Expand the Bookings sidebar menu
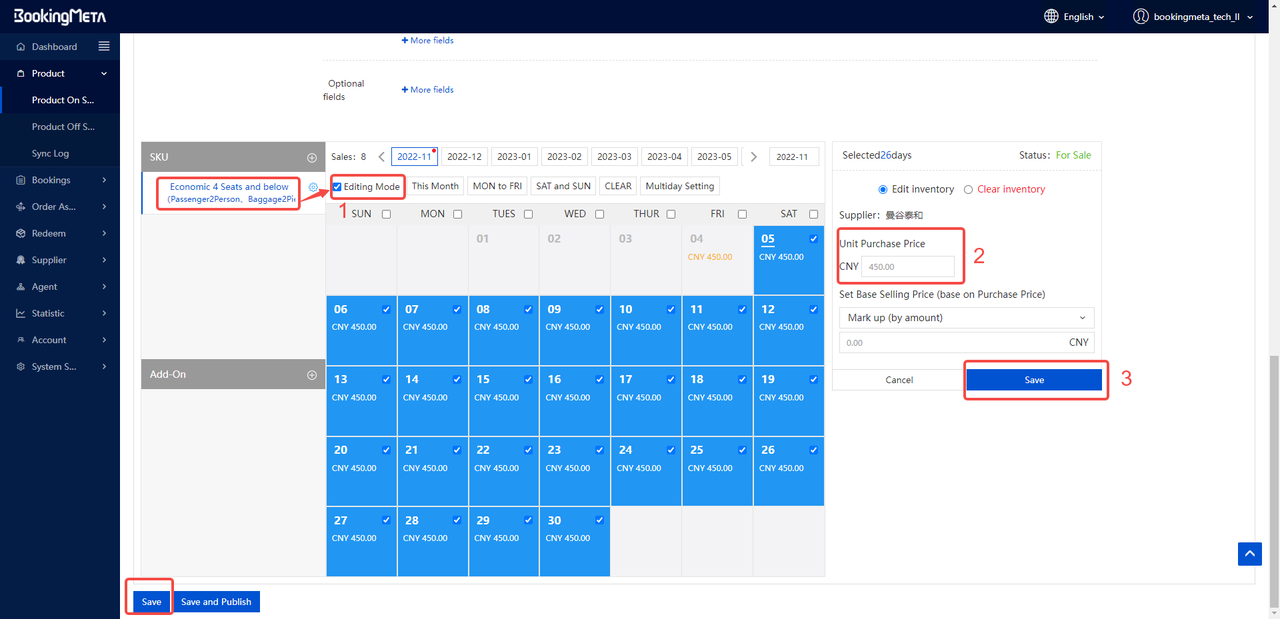Viewport: 1280px width, 619px height. tap(60, 180)
